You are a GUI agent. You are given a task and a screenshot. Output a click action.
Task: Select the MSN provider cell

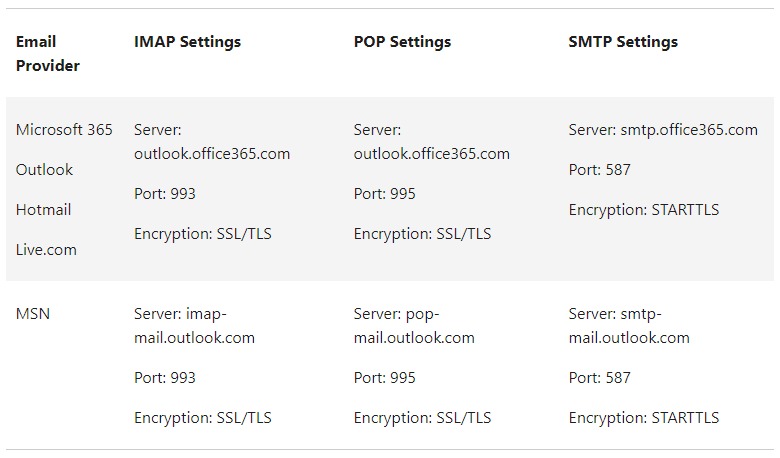[33, 314]
